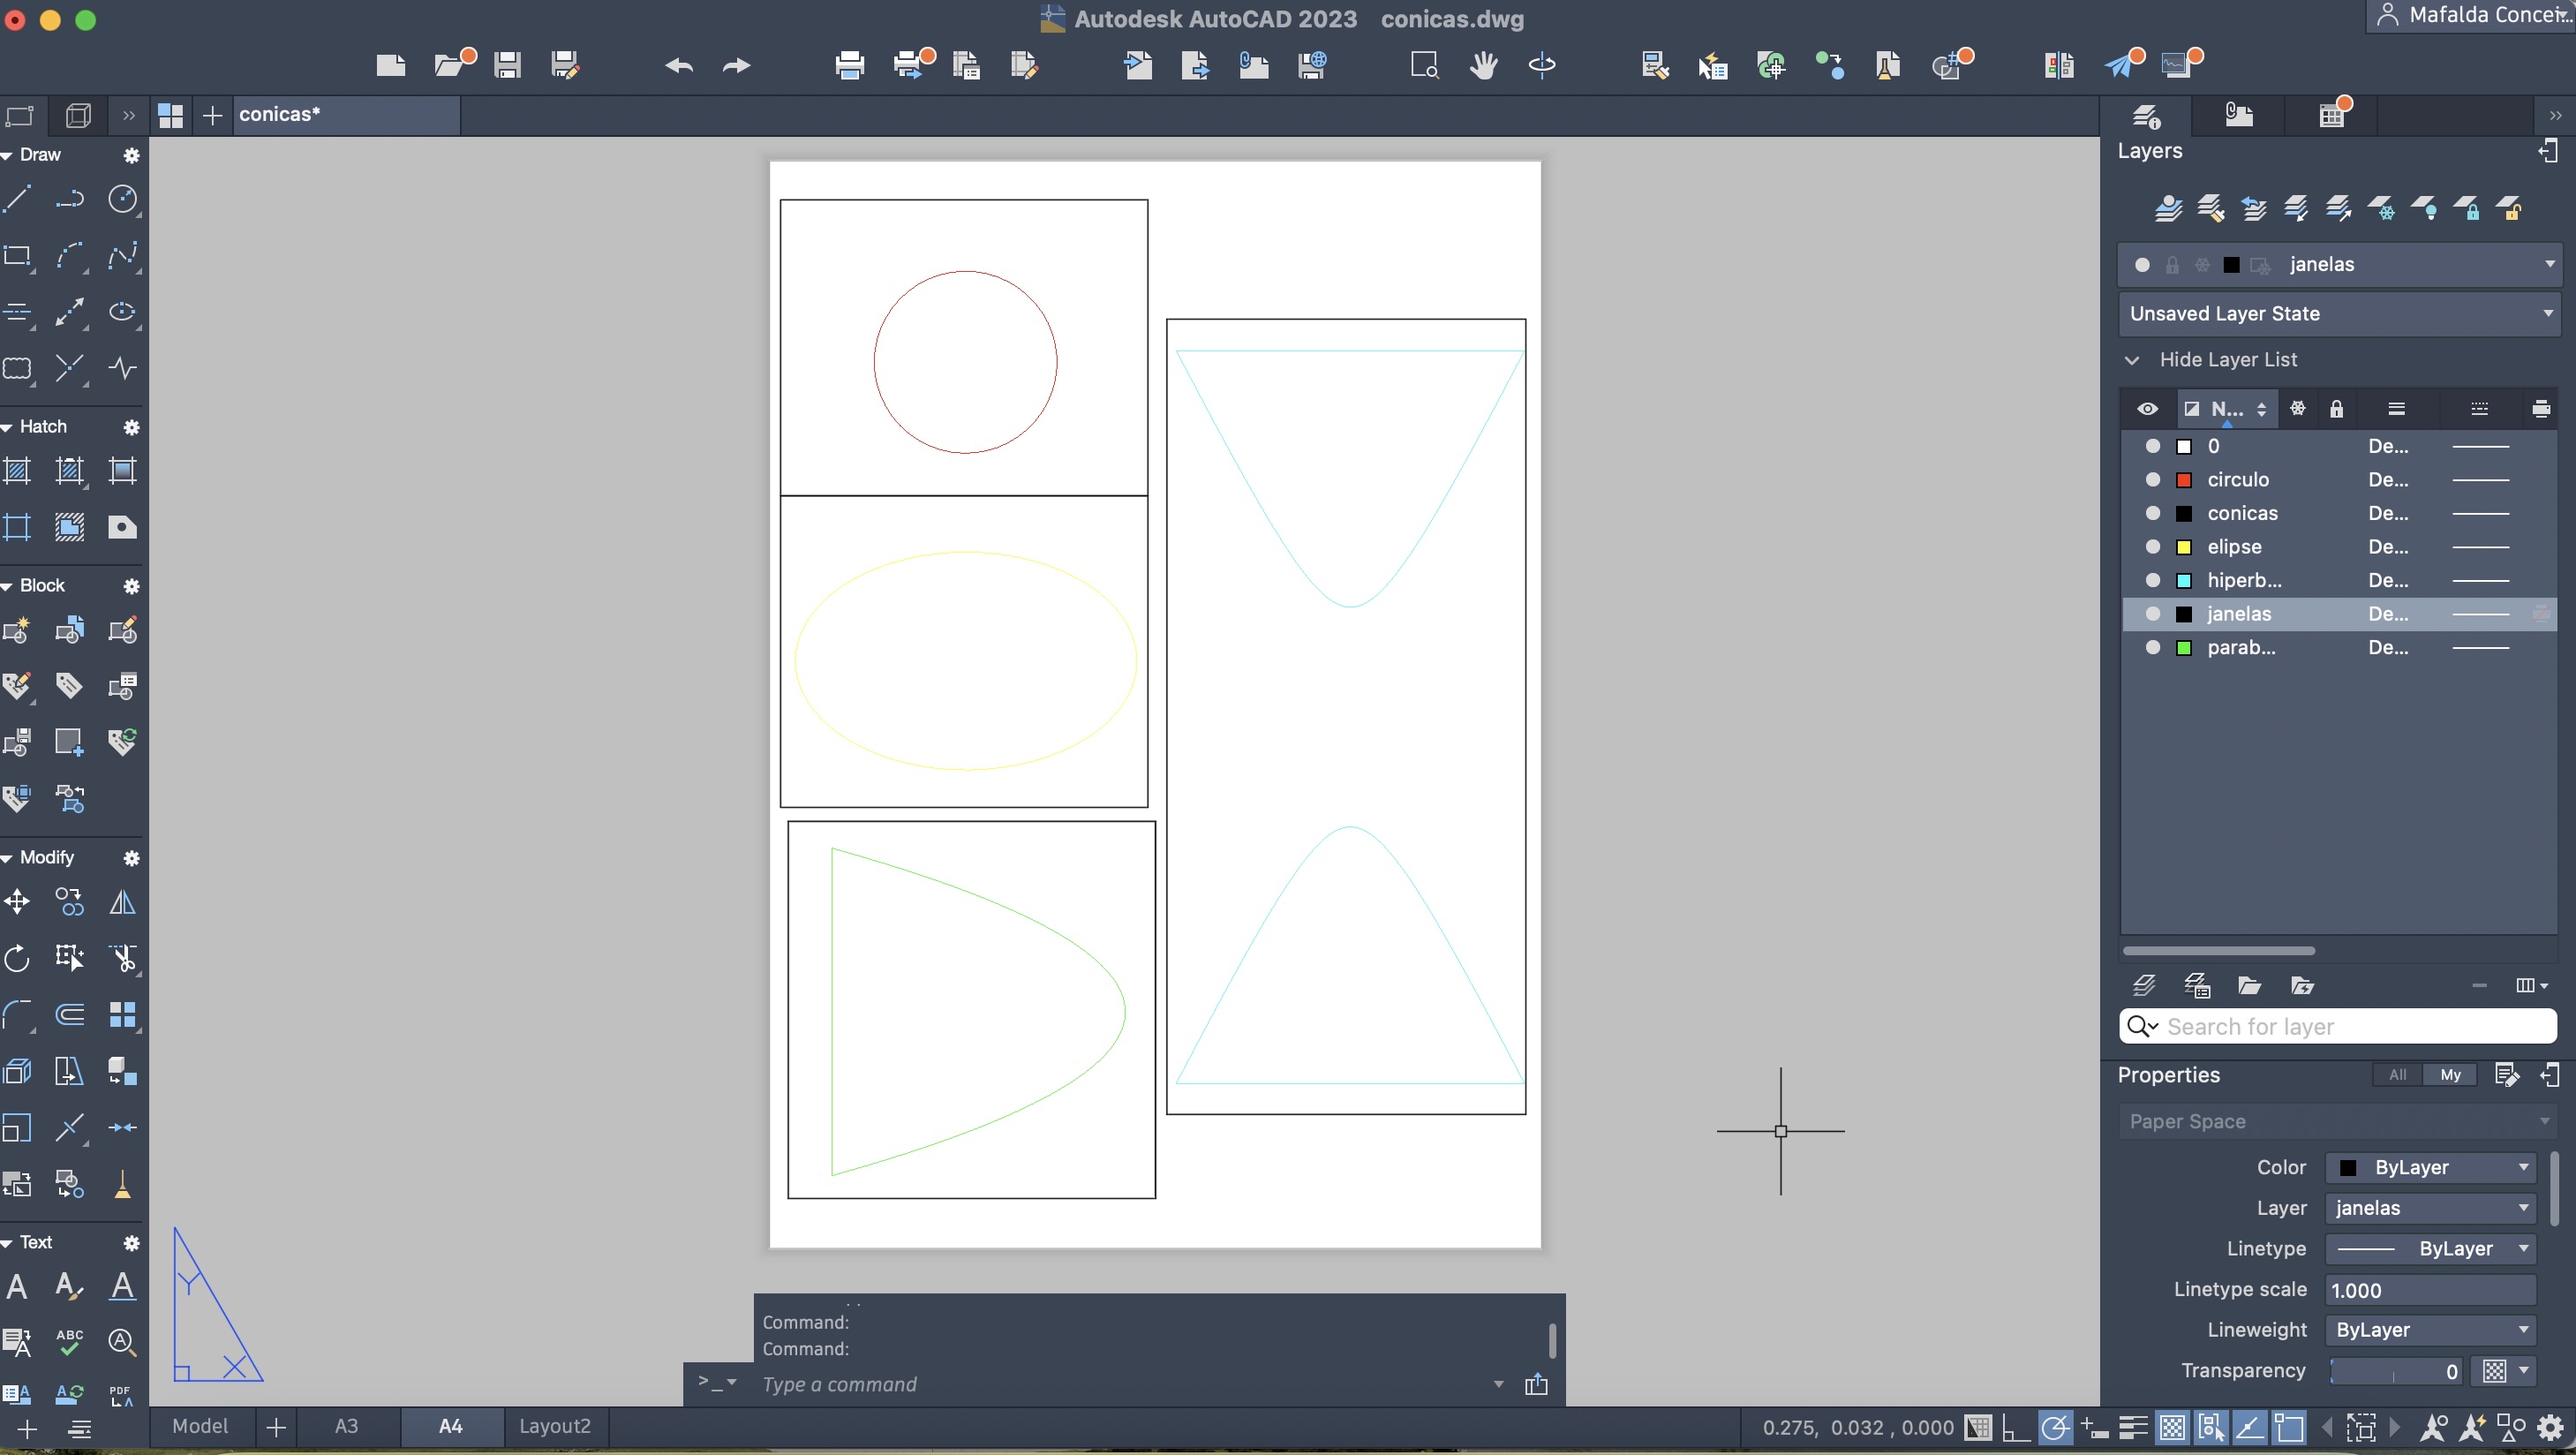This screenshot has width=2576, height=1455.
Task: Click the Plot print icon
Action: point(849,66)
